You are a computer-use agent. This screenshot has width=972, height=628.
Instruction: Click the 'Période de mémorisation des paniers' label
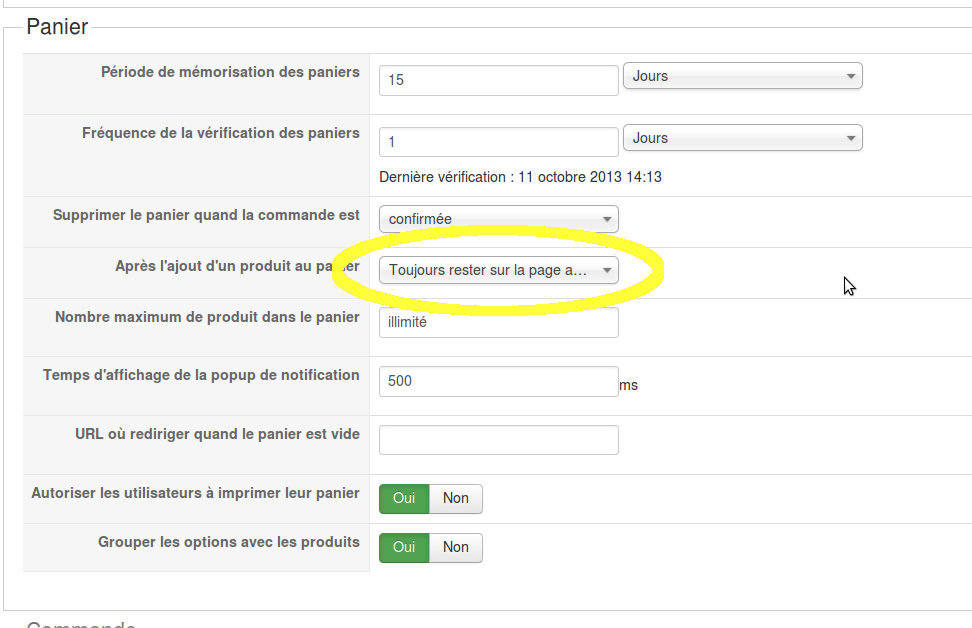click(230, 72)
